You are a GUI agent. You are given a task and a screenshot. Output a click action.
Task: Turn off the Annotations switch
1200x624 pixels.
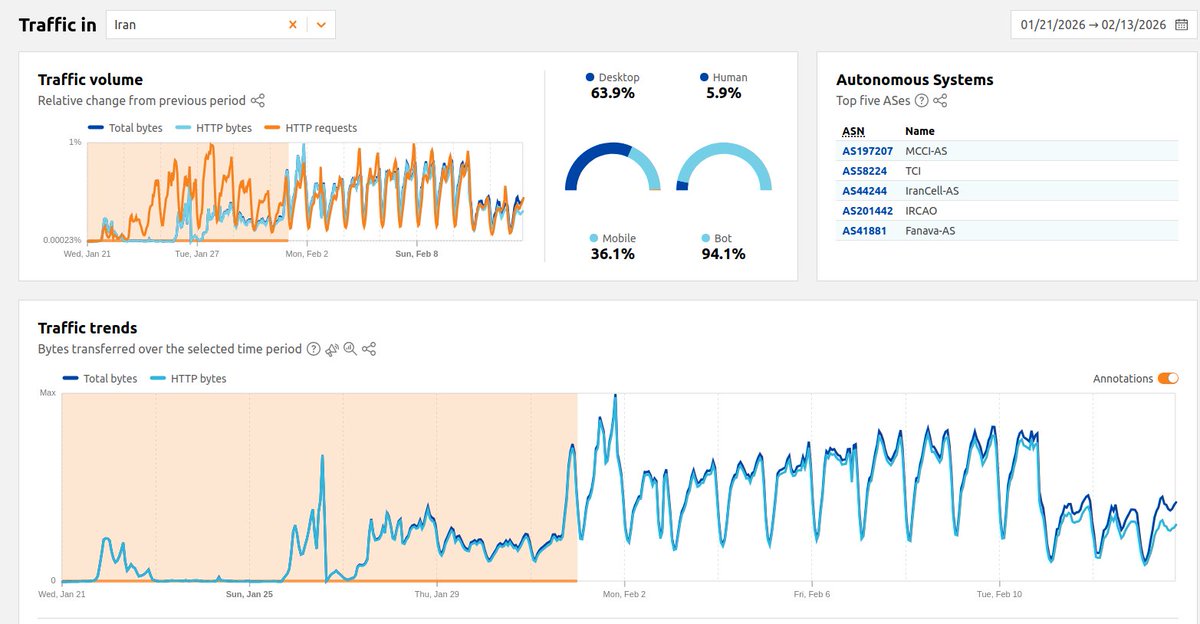(x=1168, y=379)
